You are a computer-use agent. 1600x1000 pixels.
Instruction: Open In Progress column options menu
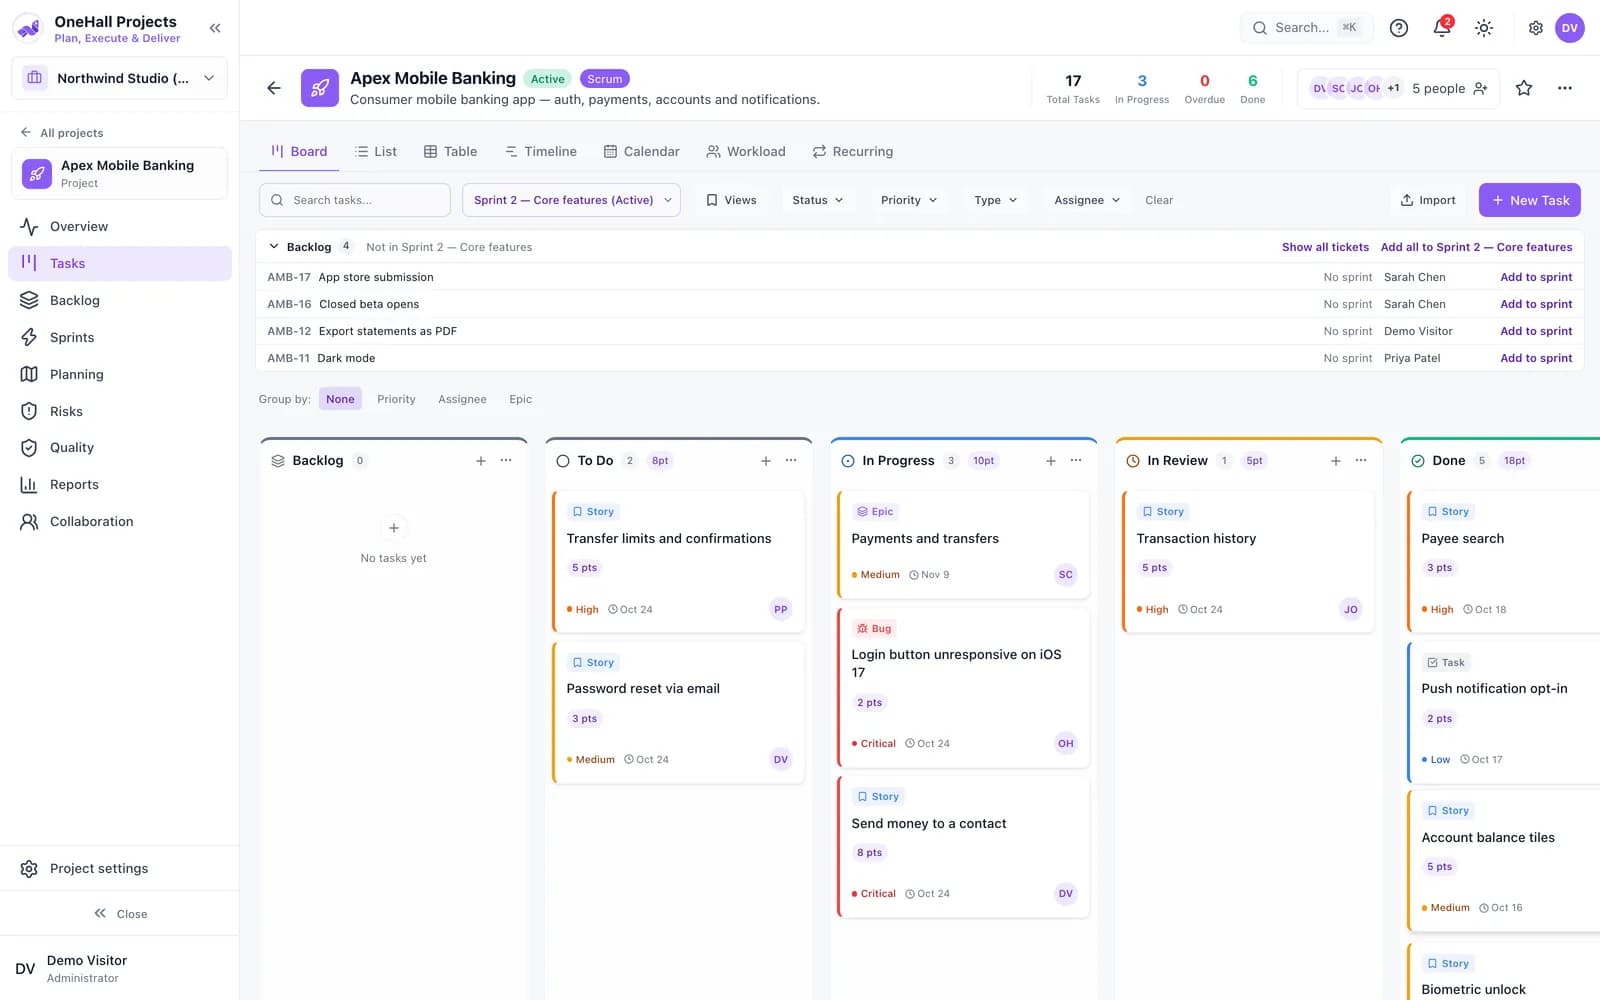(1076, 461)
